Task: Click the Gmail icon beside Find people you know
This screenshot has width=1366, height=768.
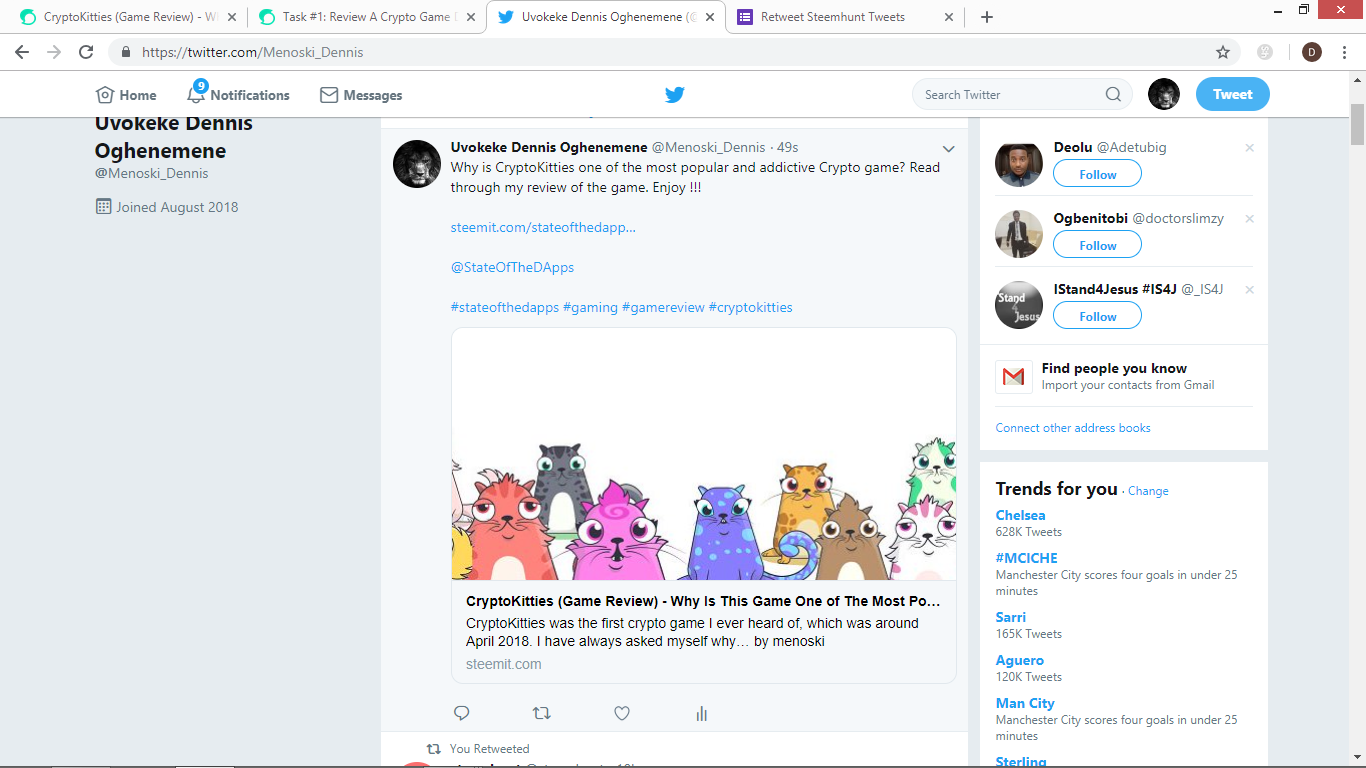Action: click(1013, 377)
